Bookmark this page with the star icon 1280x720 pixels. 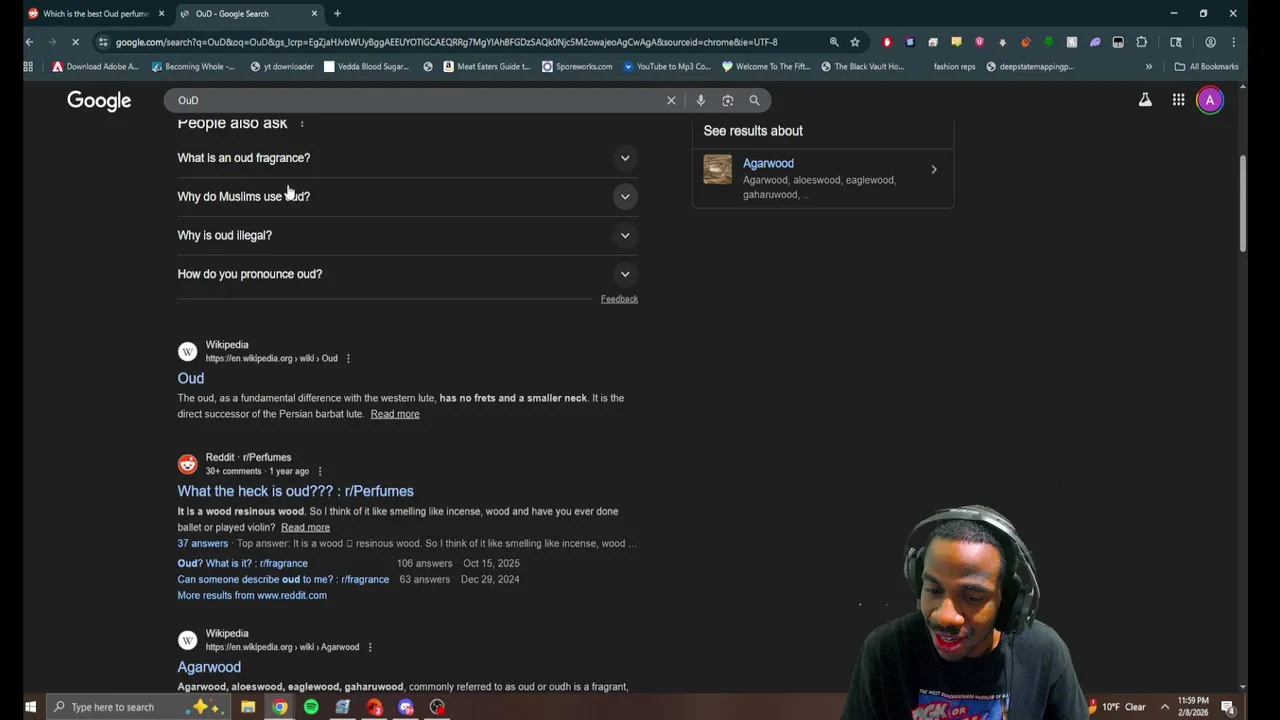pyautogui.click(x=855, y=42)
